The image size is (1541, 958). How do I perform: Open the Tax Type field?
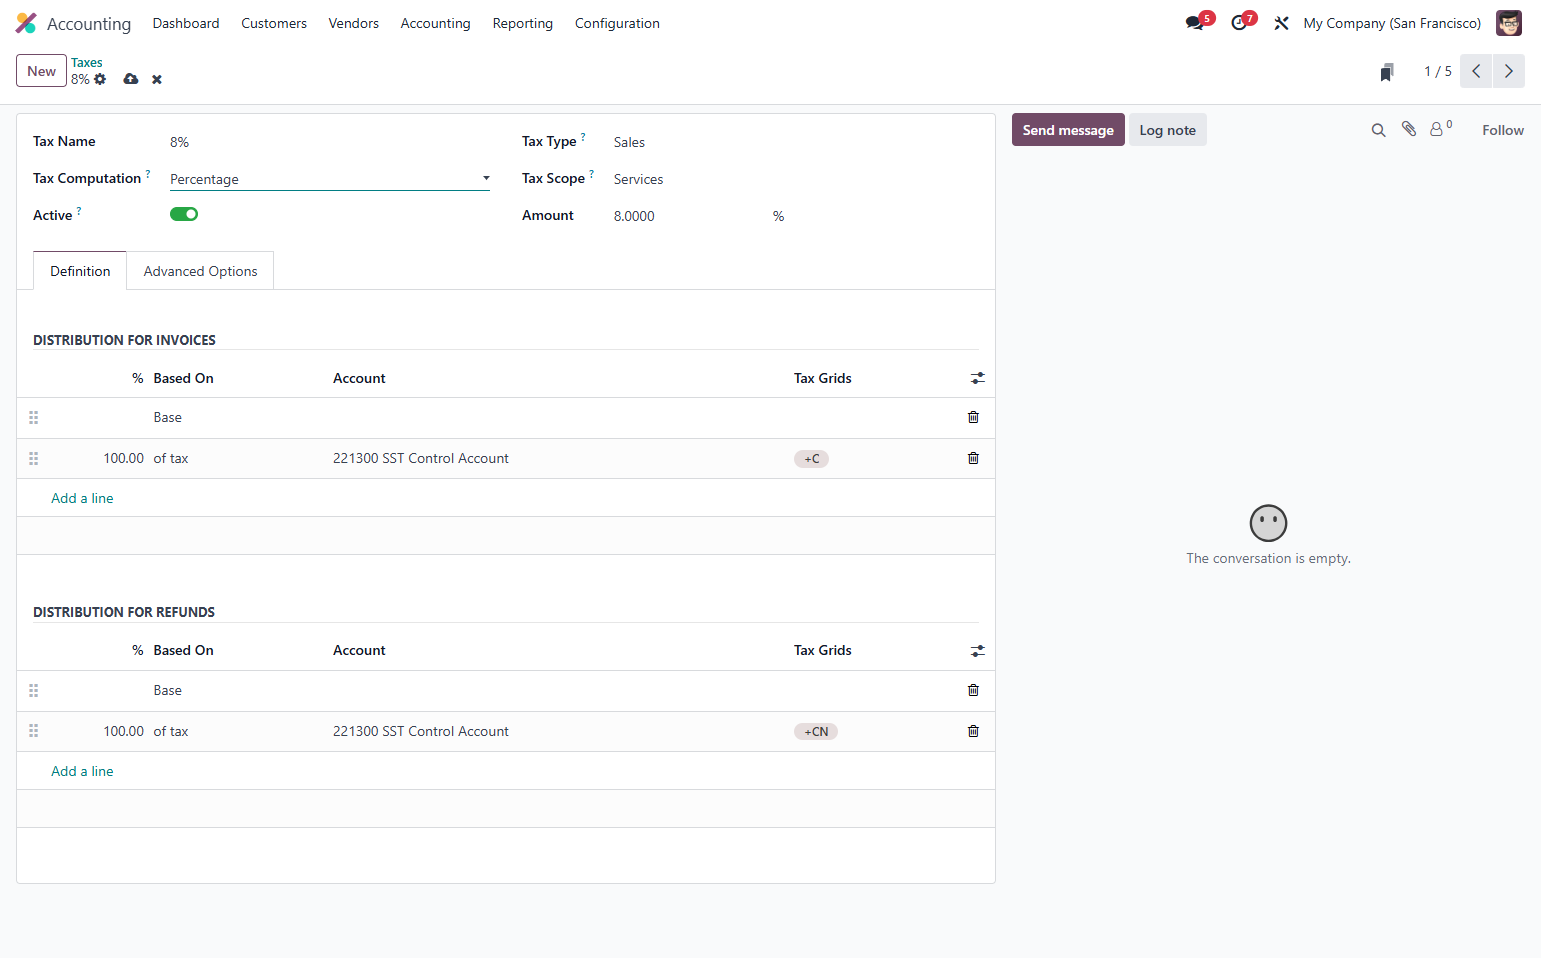[x=629, y=142]
